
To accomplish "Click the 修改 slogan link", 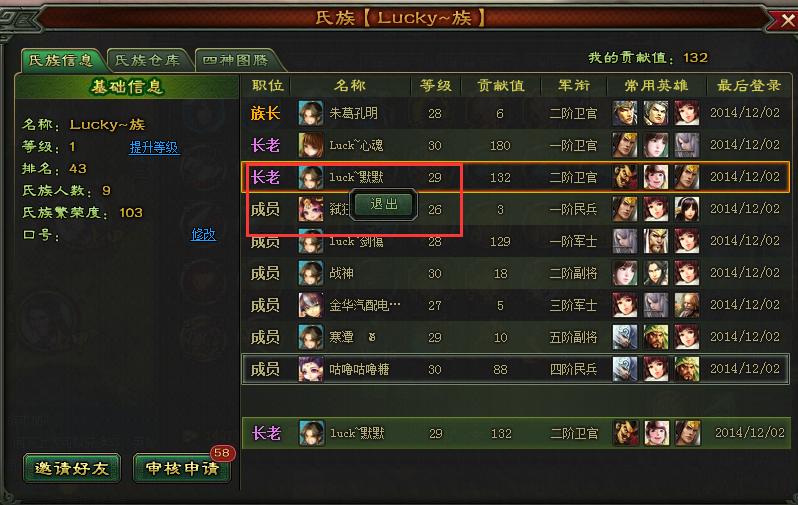I will (x=203, y=235).
